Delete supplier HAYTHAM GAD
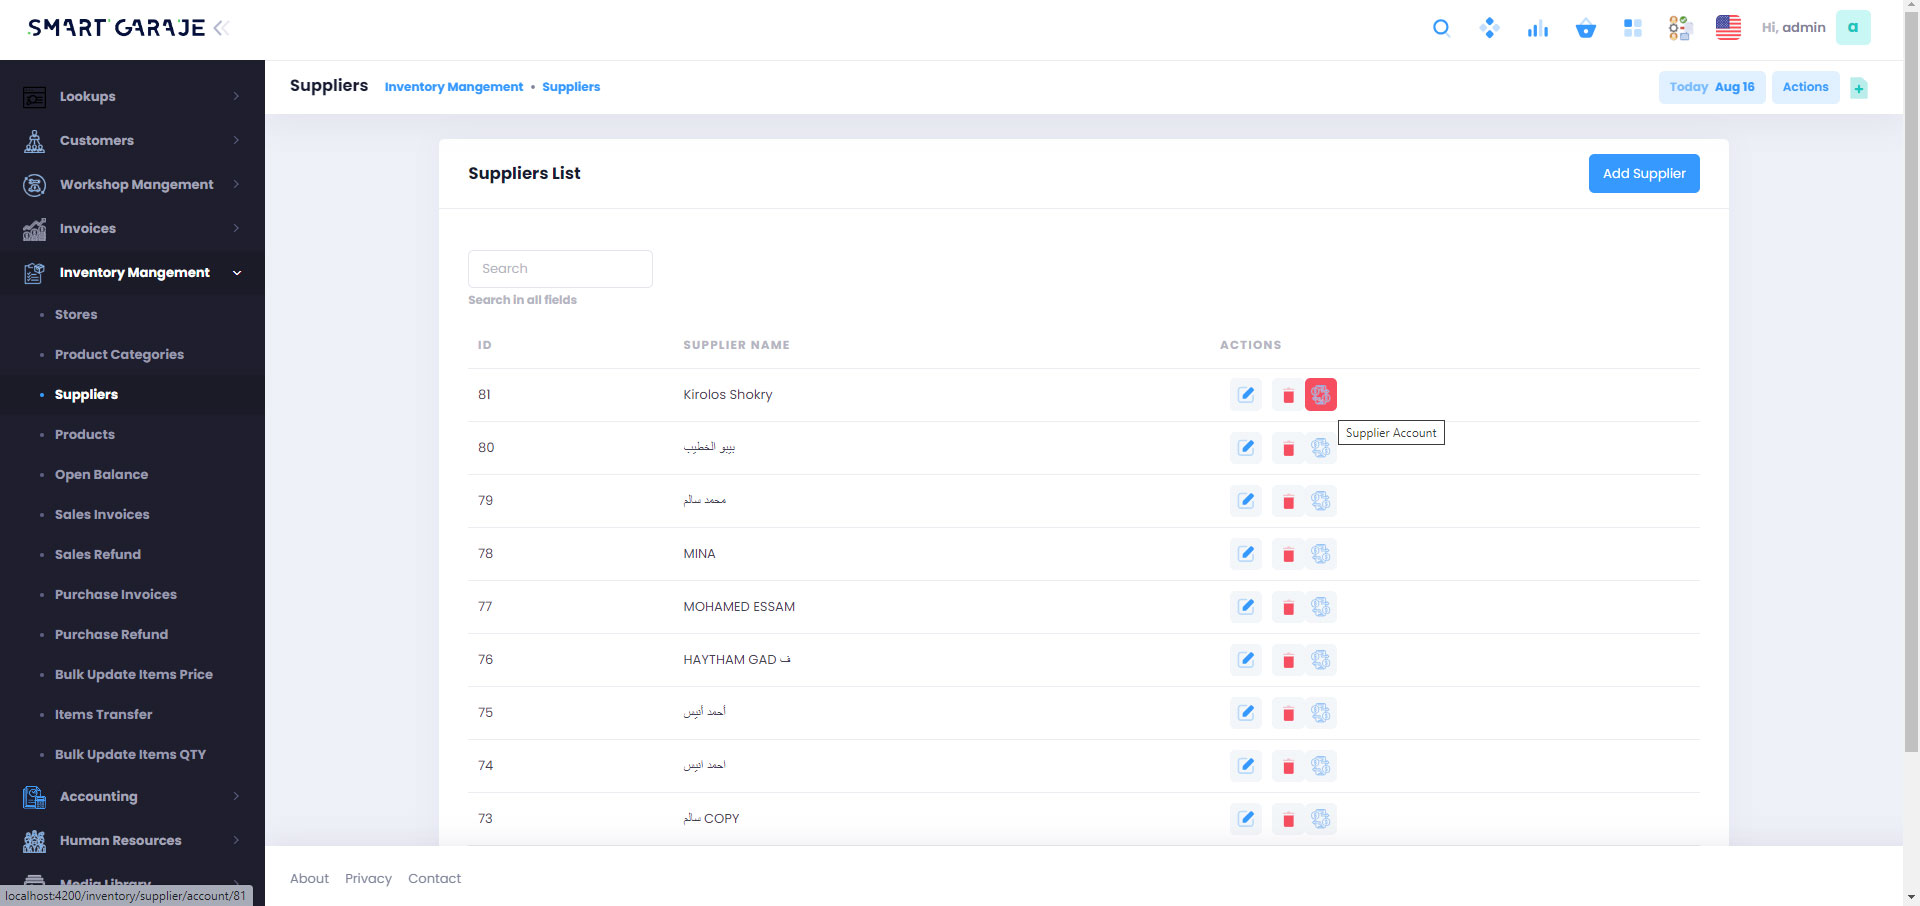Image resolution: width=1920 pixels, height=906 pixels. pos(1288,660)
